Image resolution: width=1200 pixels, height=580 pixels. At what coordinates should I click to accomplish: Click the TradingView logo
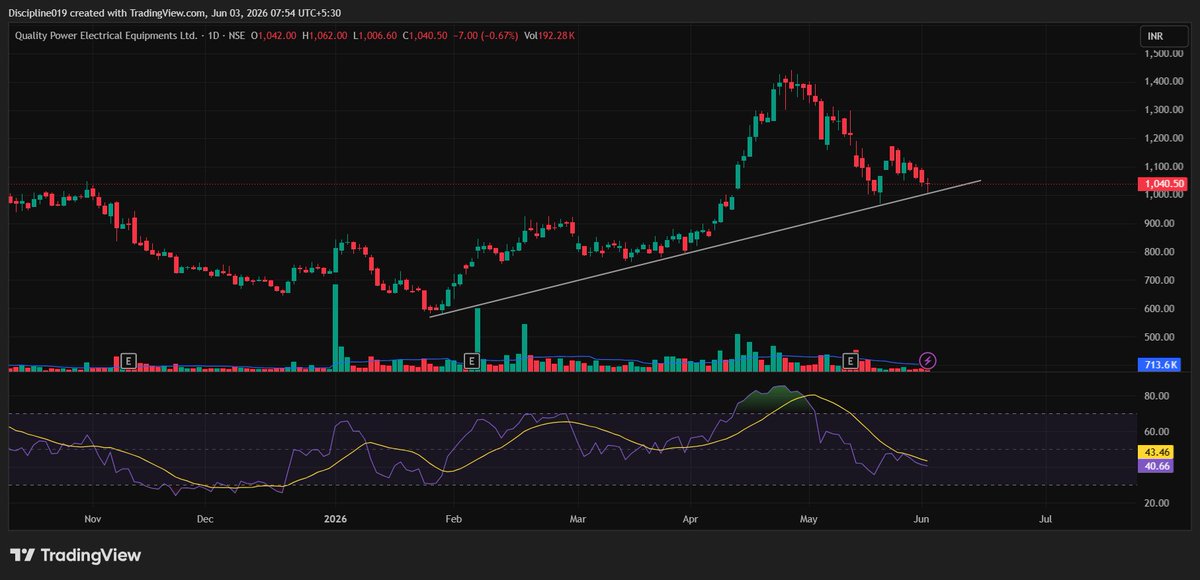(76, 555)
